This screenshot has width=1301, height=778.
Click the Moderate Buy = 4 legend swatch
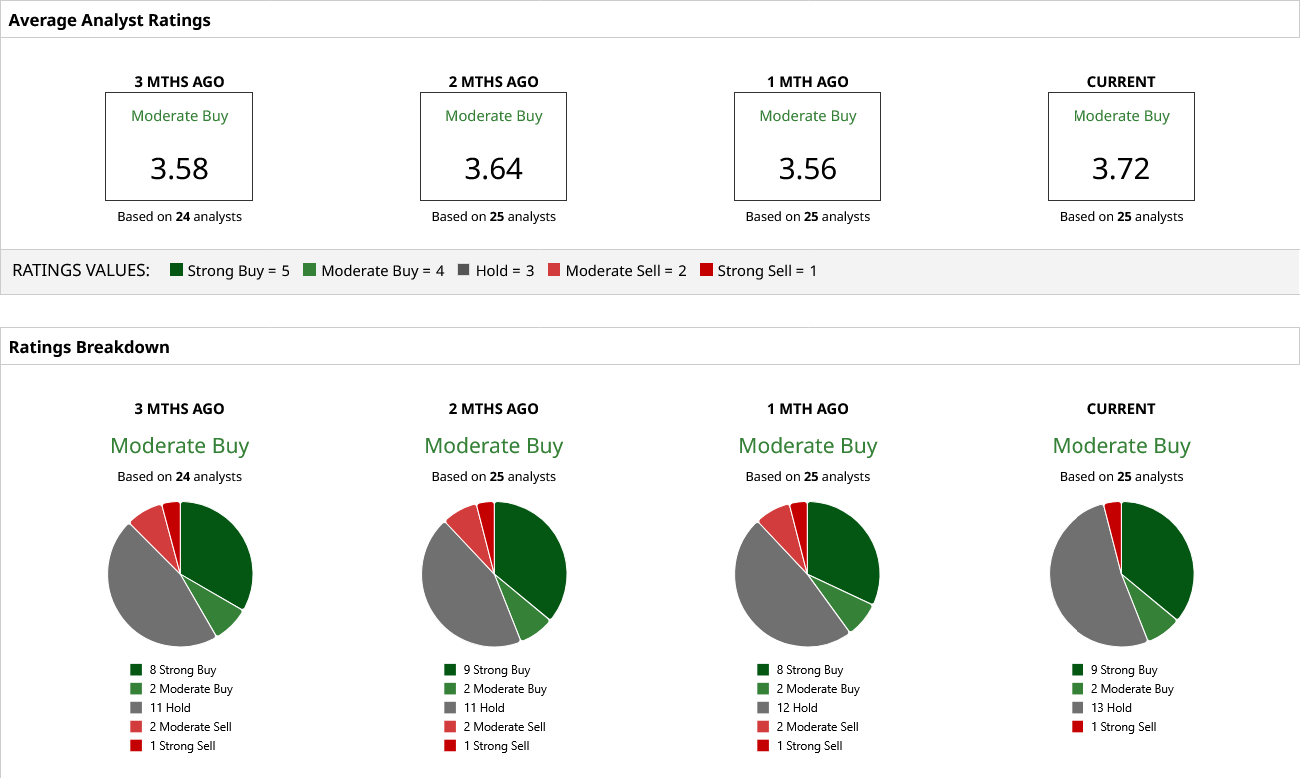[310, 270]
